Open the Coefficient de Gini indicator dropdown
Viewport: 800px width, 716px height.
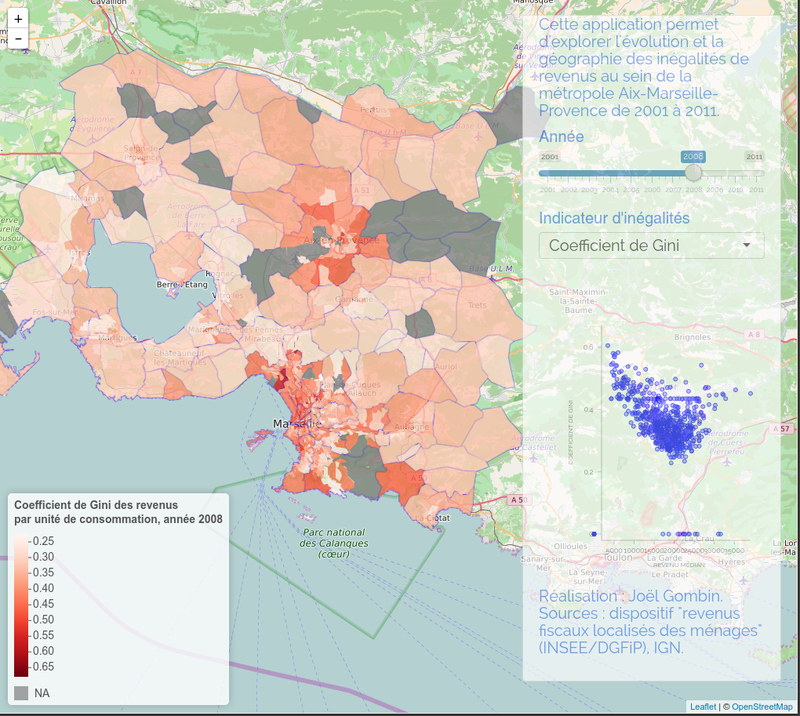pyautogui.click(x=650, y=245)
